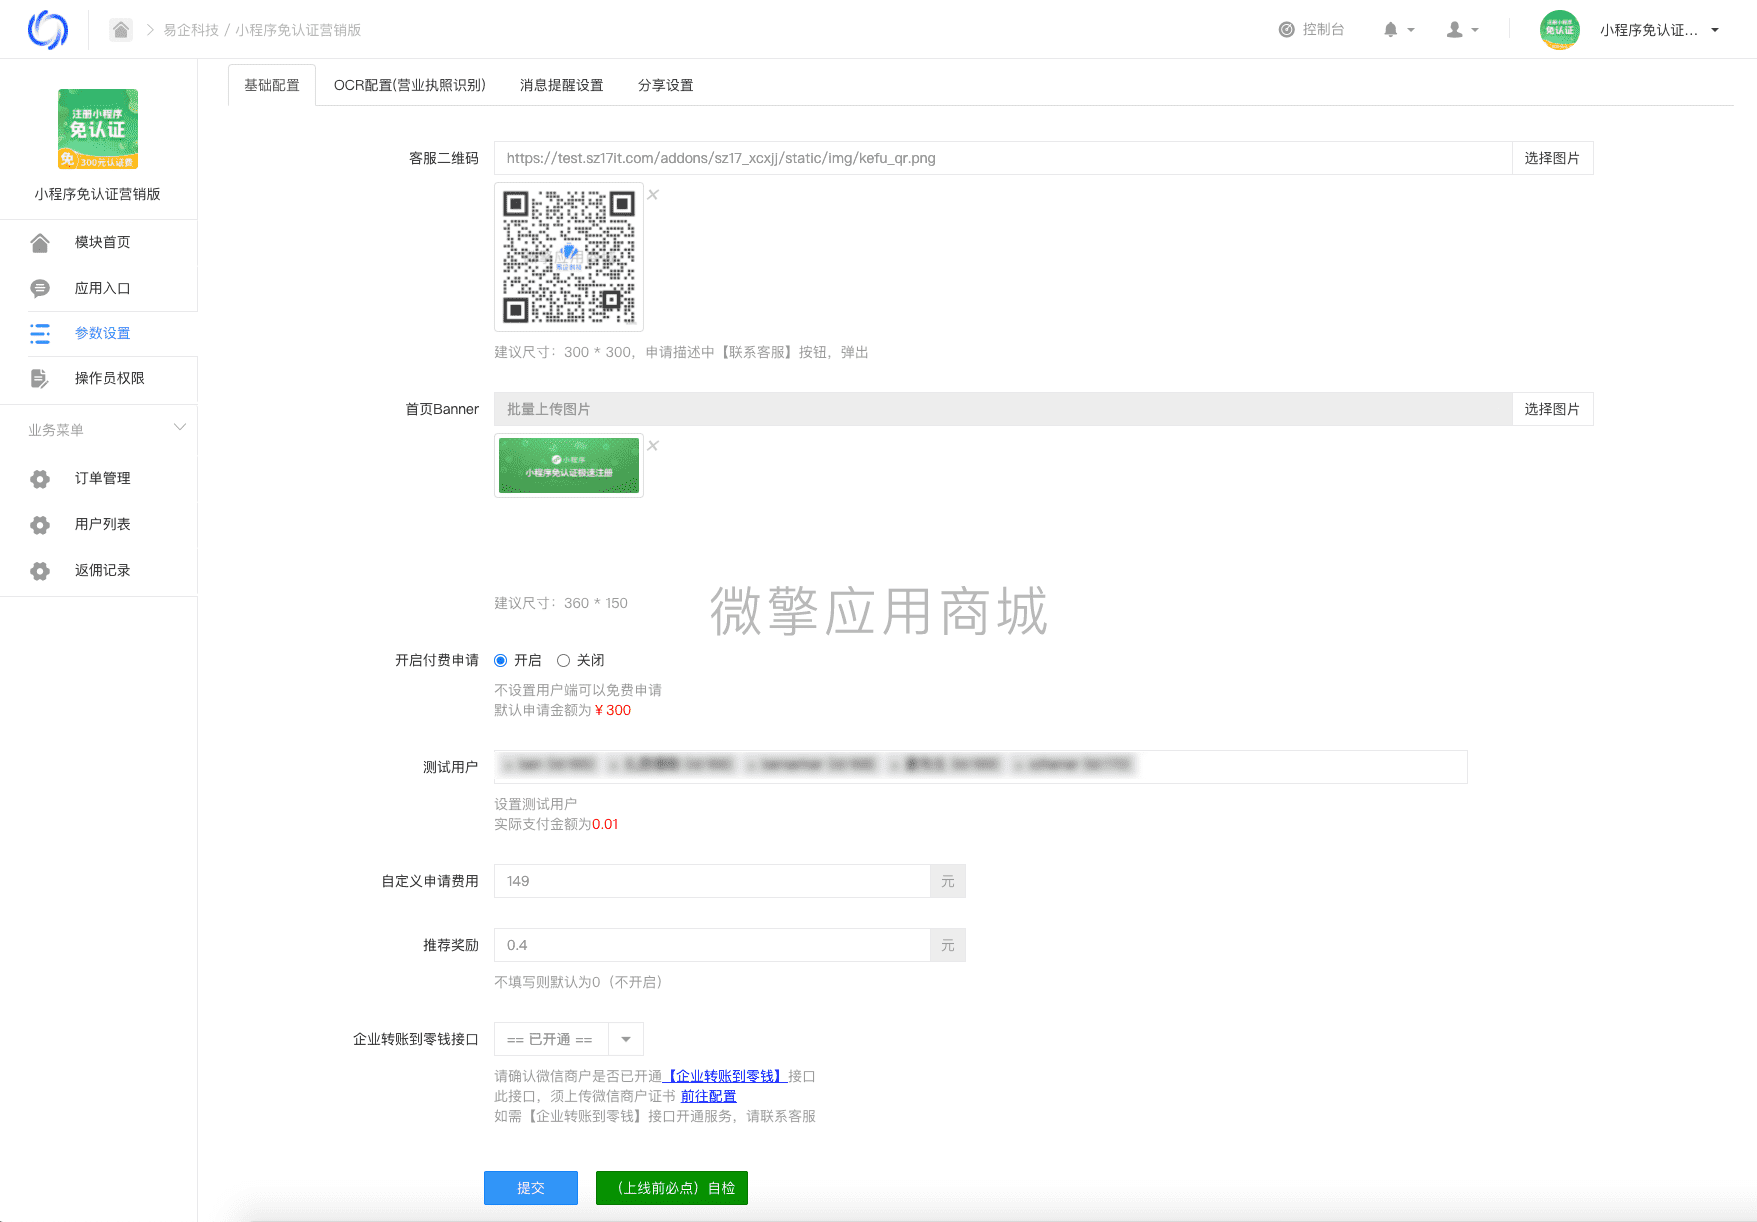The width and height of the screenshot is (1757, 1222).
Task: Click 小程序免认证营销版 breadcrumb text
Action: click(x=298, y=30)
